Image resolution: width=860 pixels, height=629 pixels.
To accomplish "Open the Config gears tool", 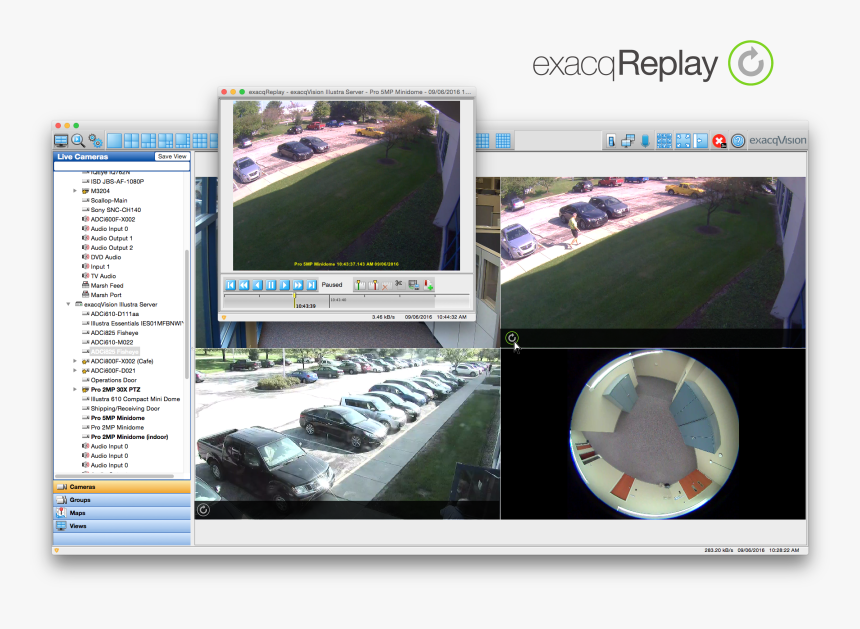I will [95, 141].
